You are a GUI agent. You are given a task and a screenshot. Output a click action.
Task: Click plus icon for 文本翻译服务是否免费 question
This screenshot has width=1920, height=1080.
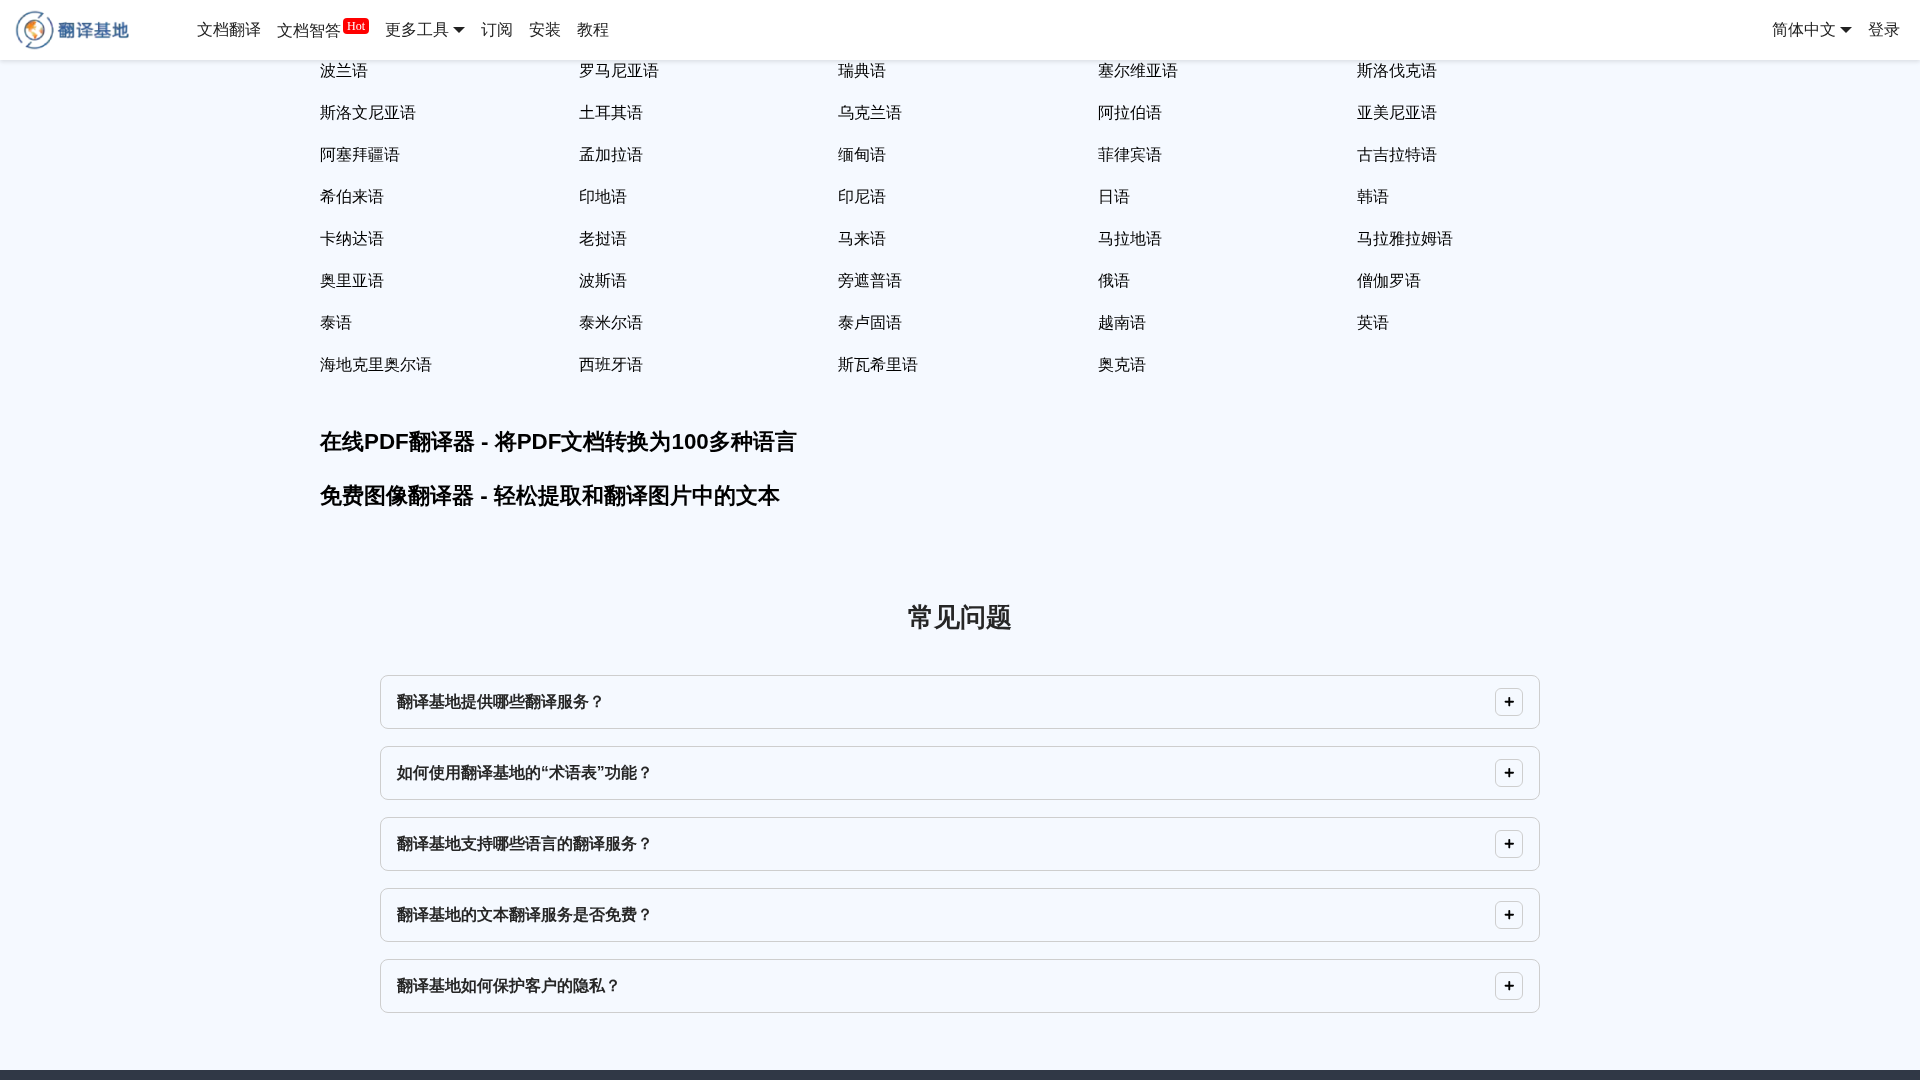[1508, 915]
